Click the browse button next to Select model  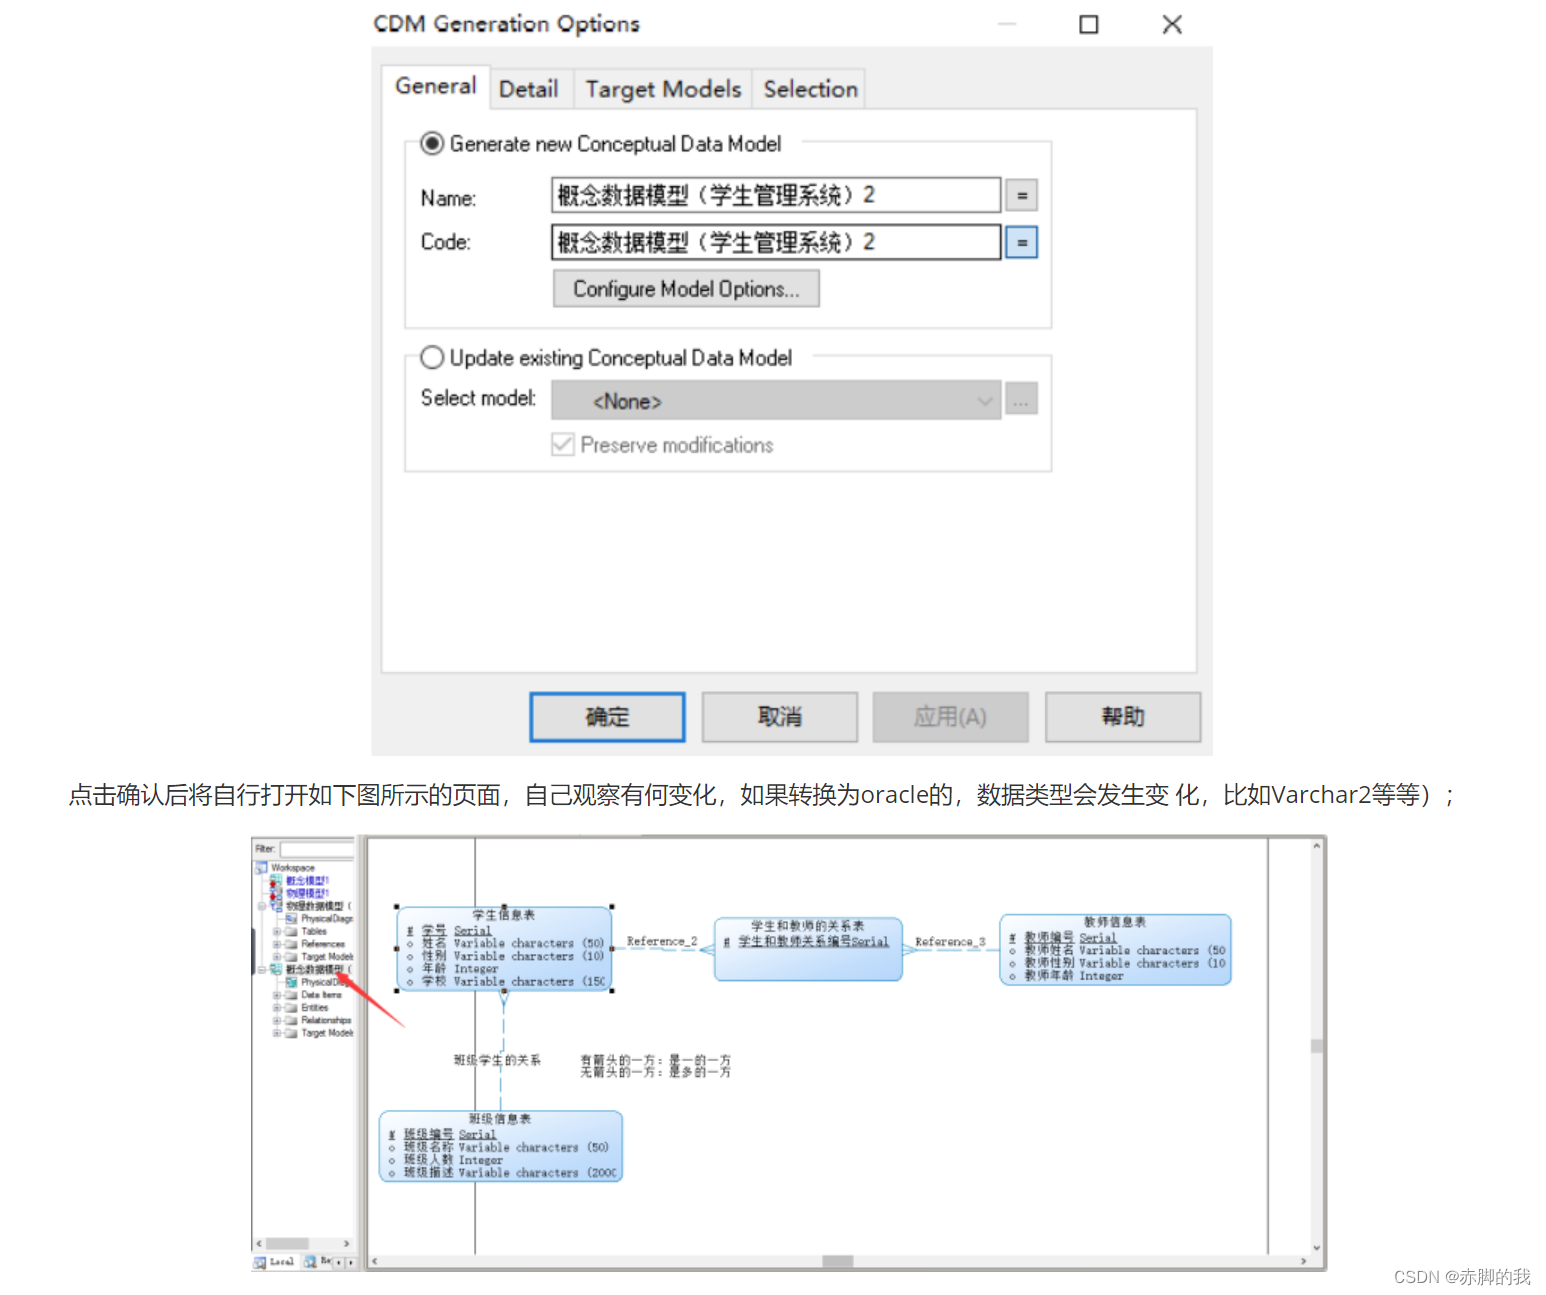1021,399
